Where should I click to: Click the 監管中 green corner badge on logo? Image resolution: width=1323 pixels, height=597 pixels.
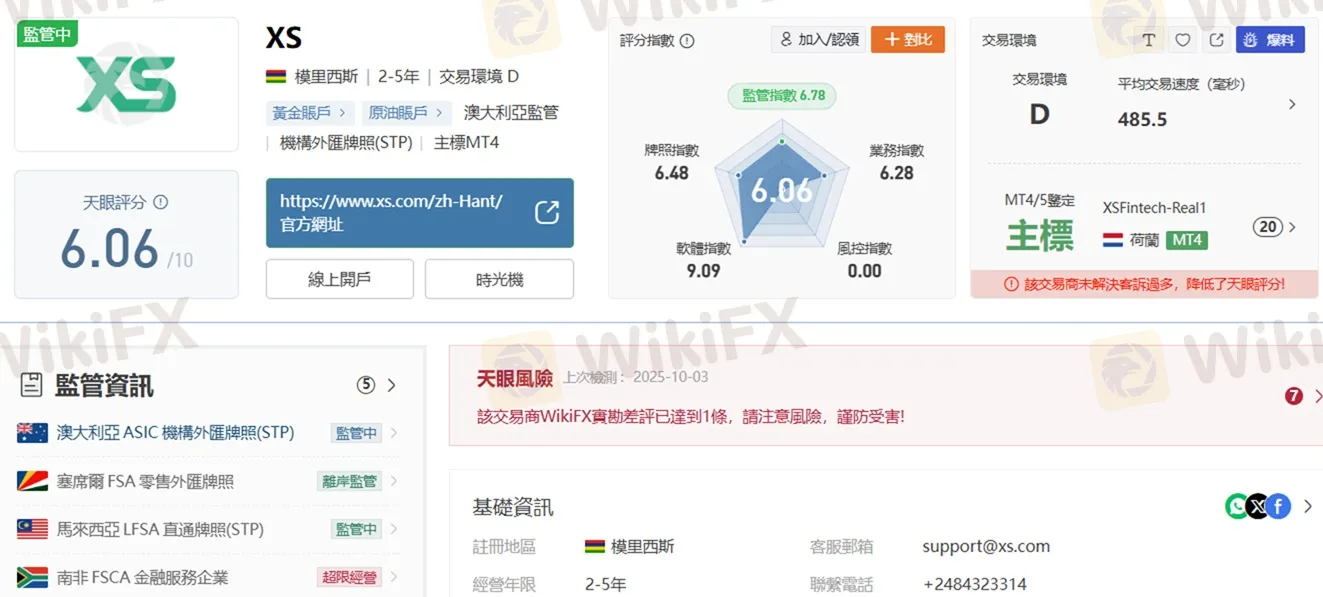pyautogui.click(x=47, y=33)
